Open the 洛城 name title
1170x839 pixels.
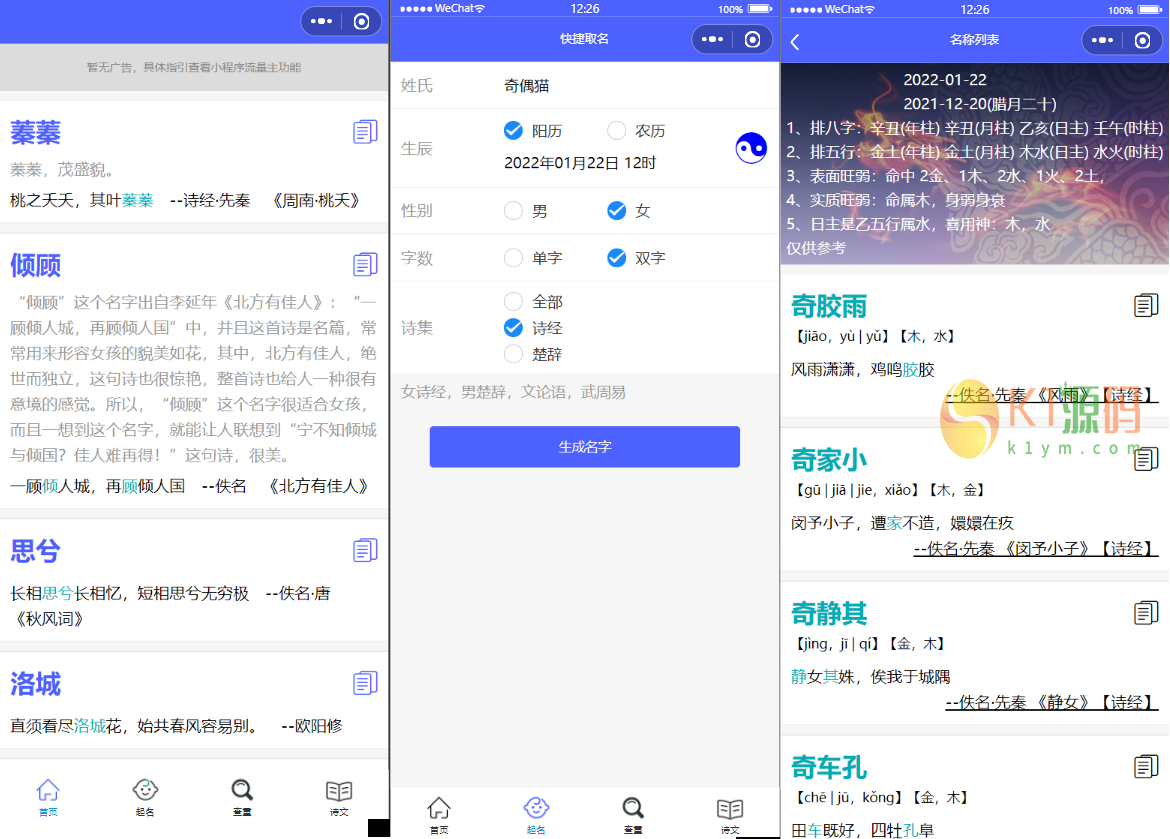35,684
